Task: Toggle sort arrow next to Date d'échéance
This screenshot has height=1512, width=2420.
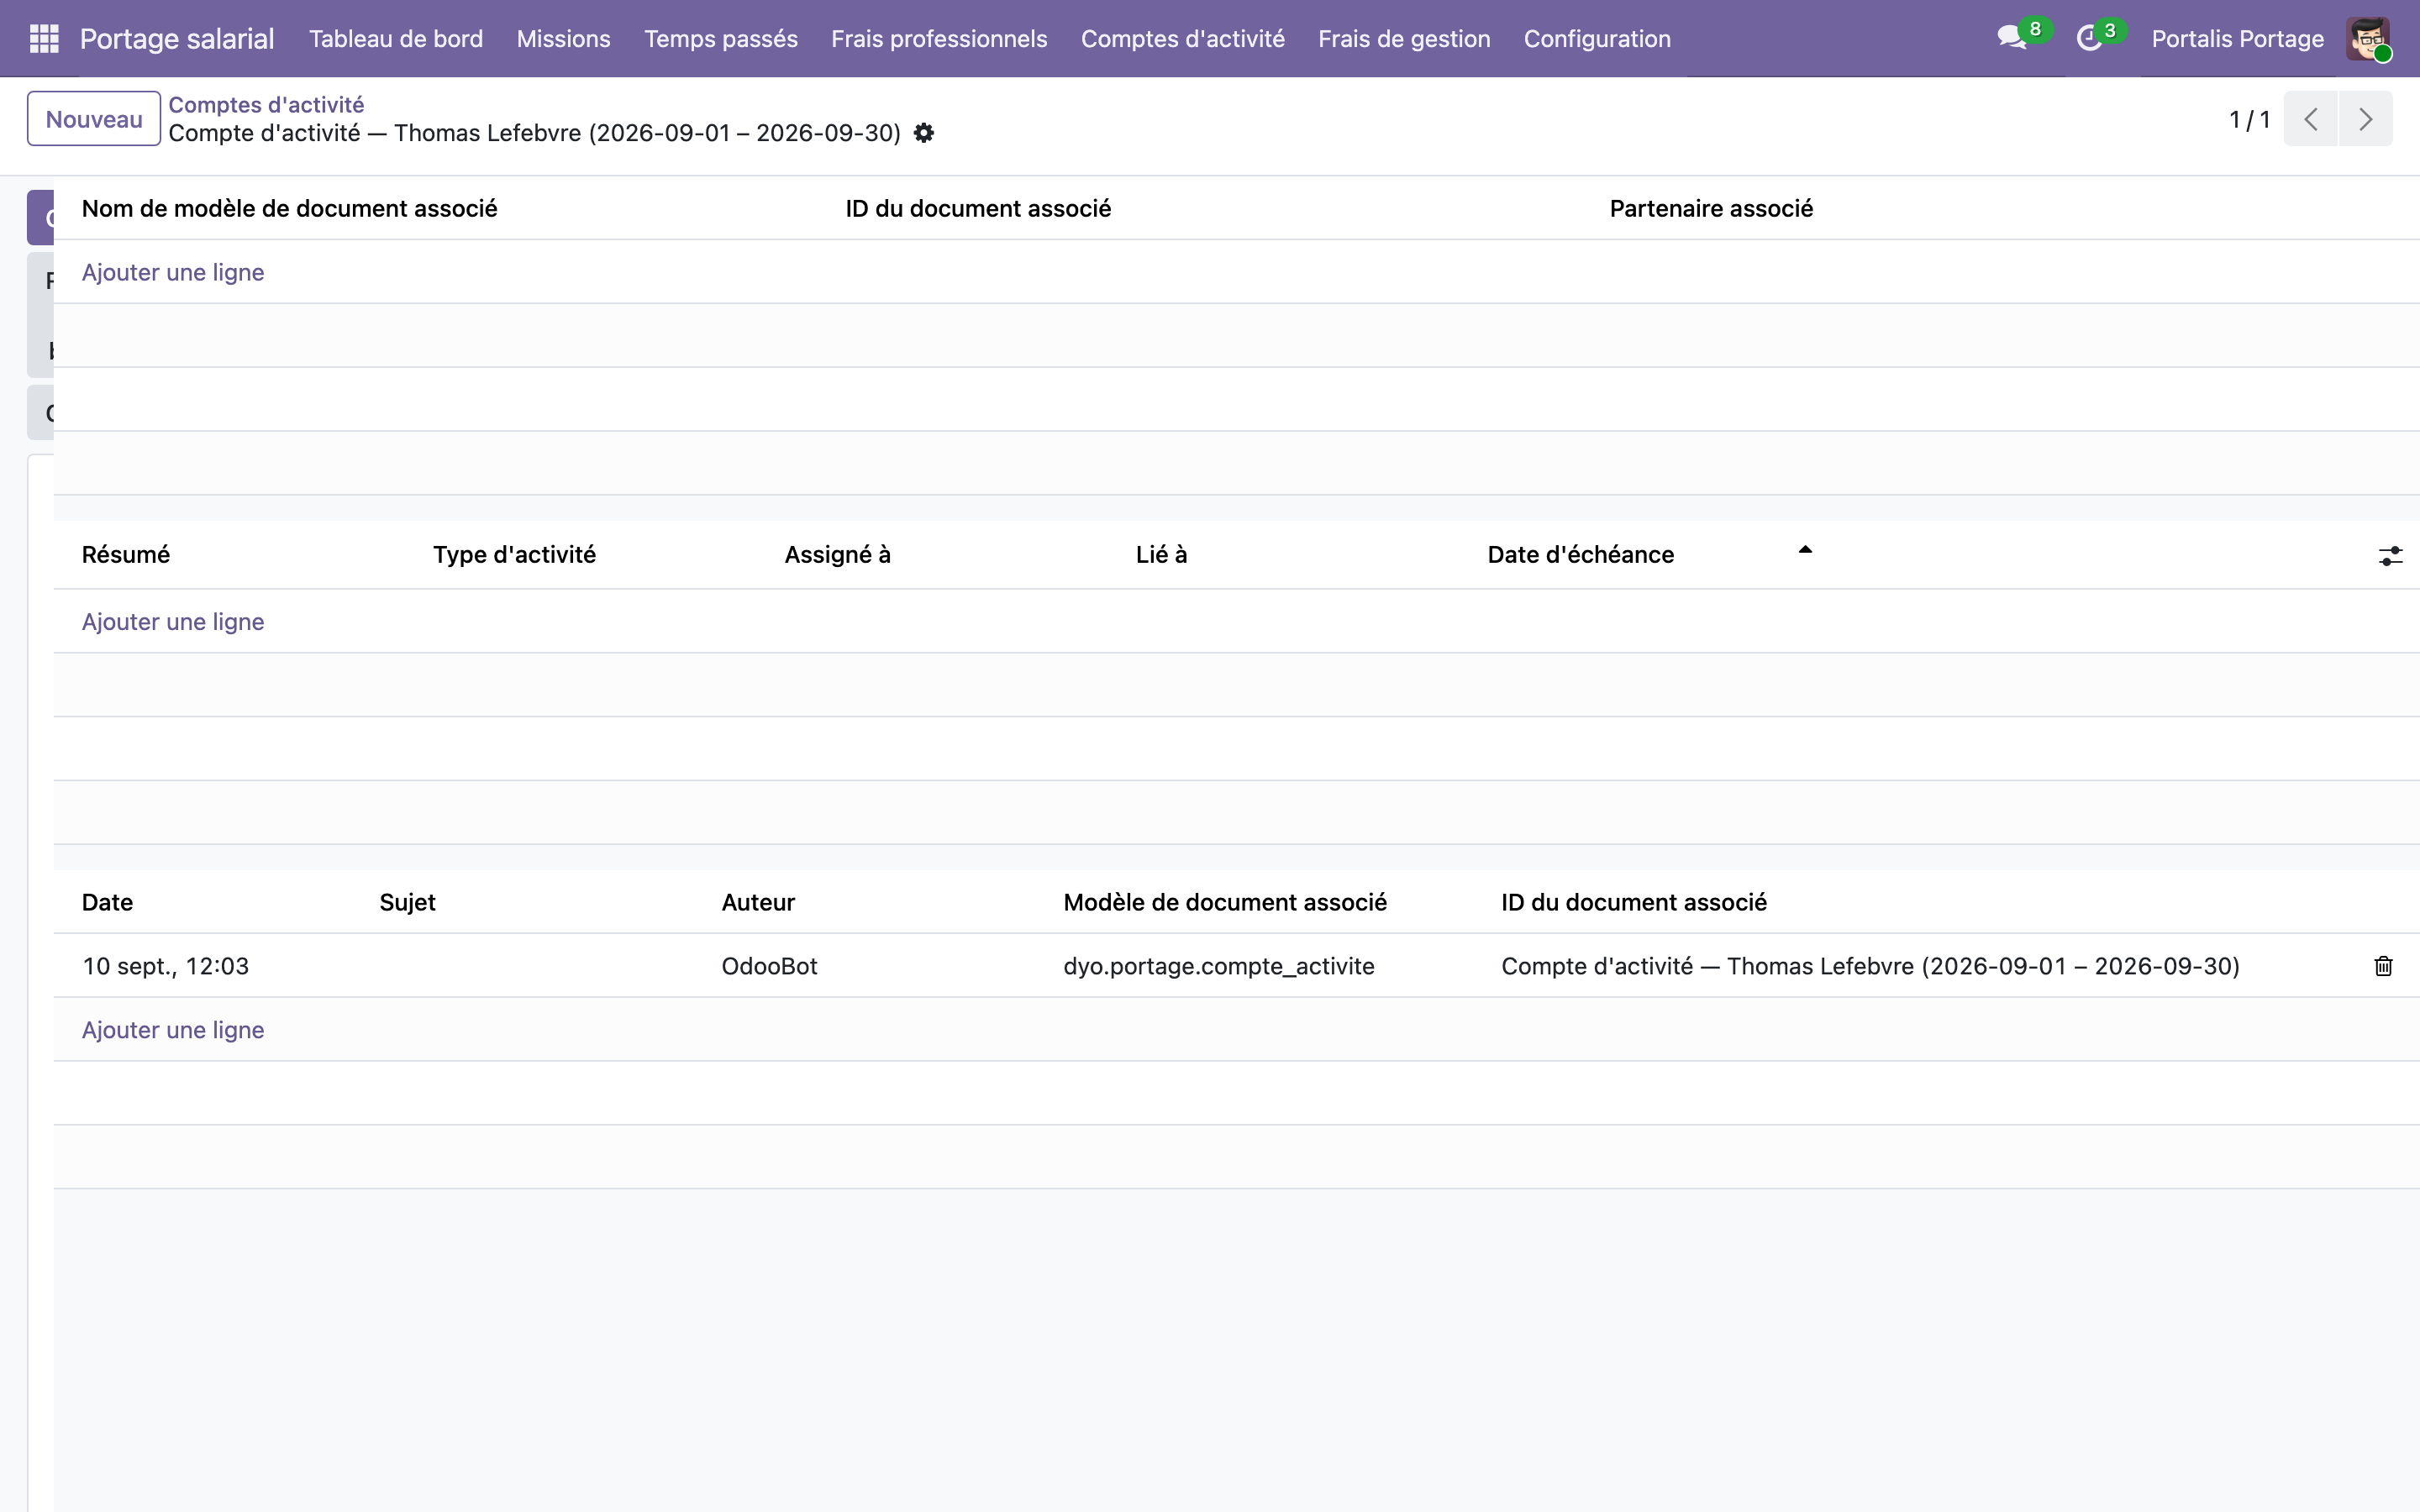Action: [1805, 550]
